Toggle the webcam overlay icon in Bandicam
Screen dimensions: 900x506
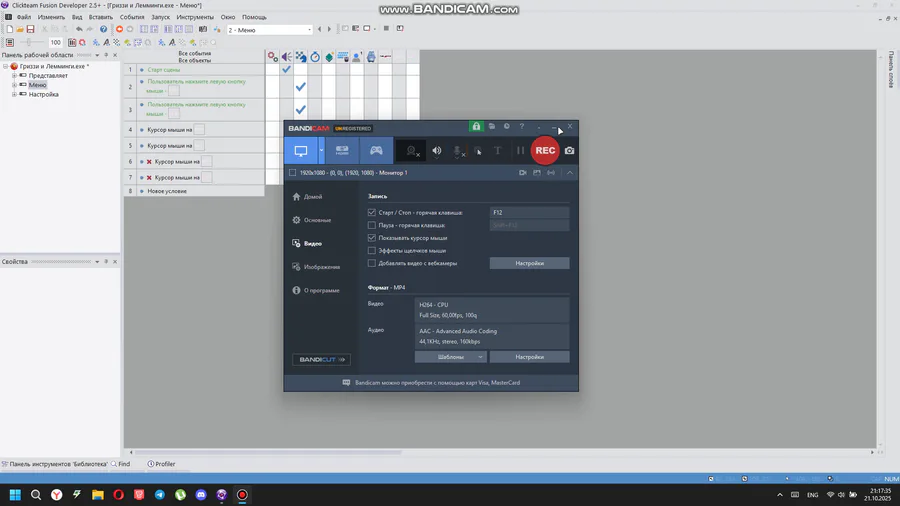coord(412,151)
